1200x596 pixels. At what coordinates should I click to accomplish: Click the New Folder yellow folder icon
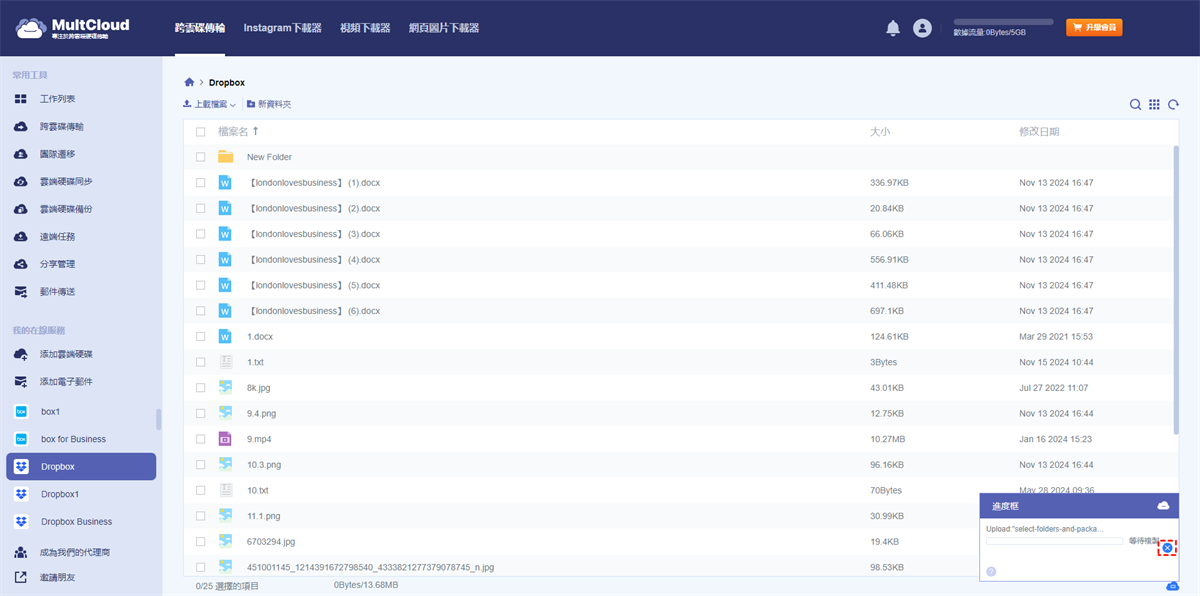pos(226,157)
